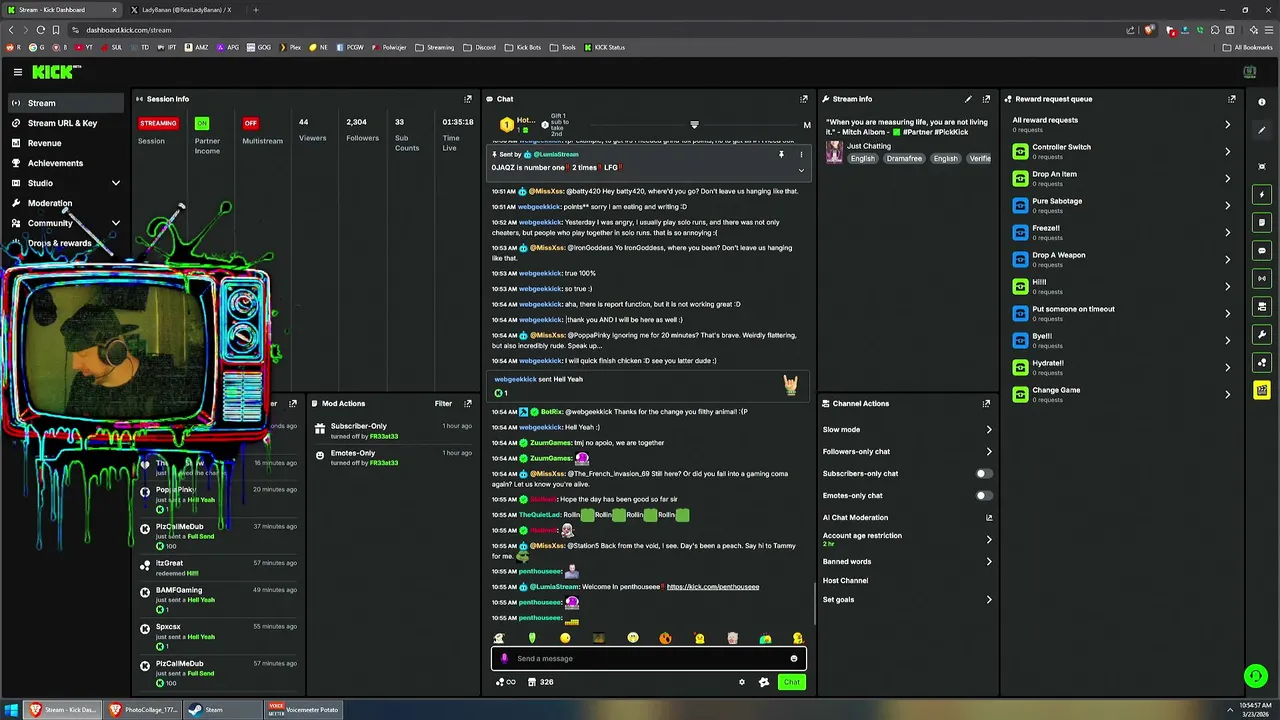Click the Just Chatting category
Image resolution: width=1280 pixels, height=720 pixels.
(x=868, y=146)
